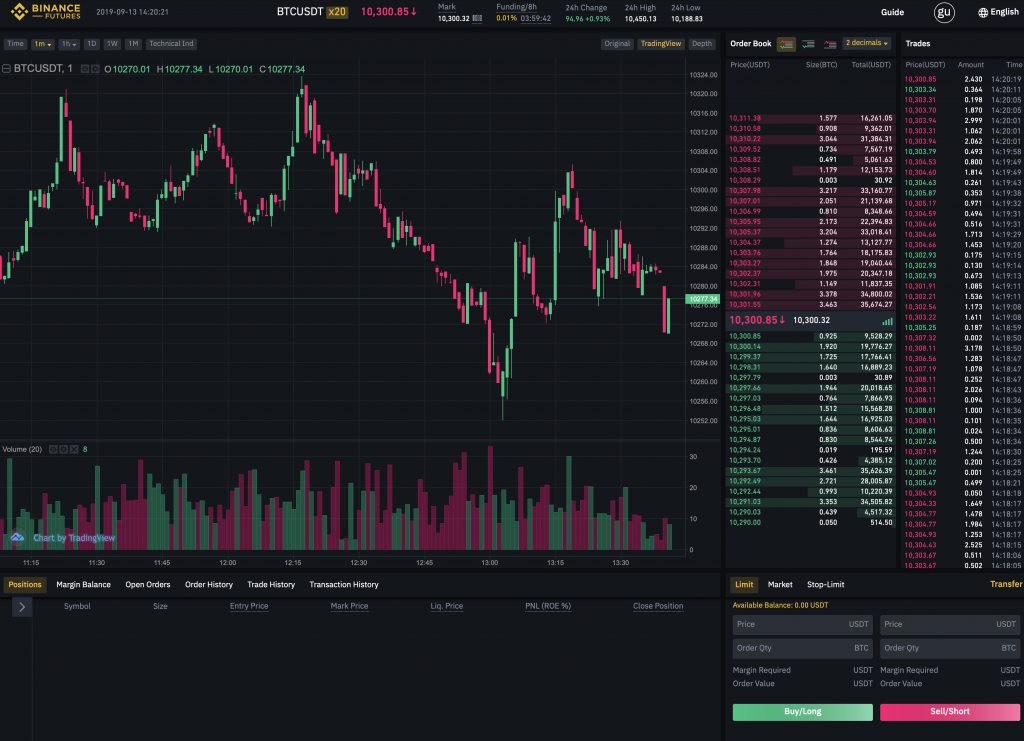Remove the Volume indicator with its X icon
Screen dimensions: 1024x741
(73, 449)
